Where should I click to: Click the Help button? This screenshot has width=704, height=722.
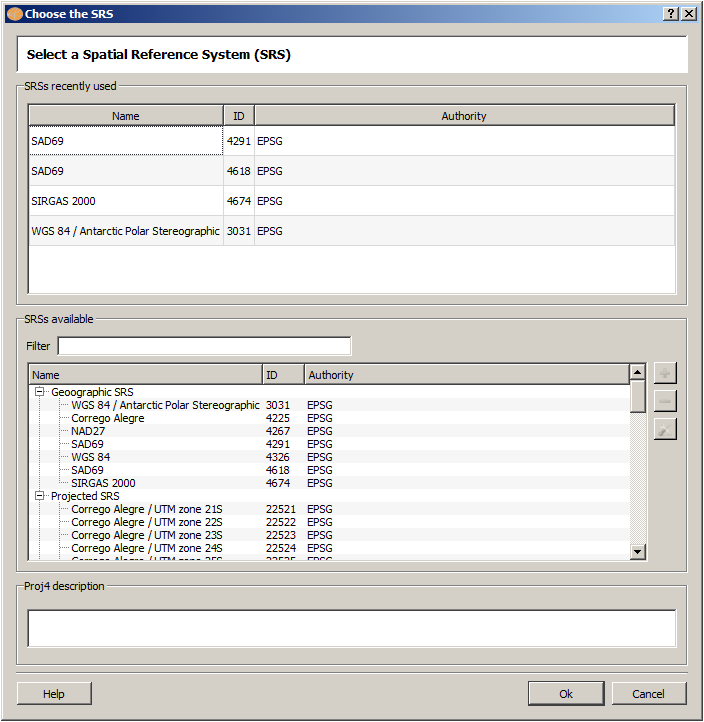pyautogui.click(x=54, y=694)
